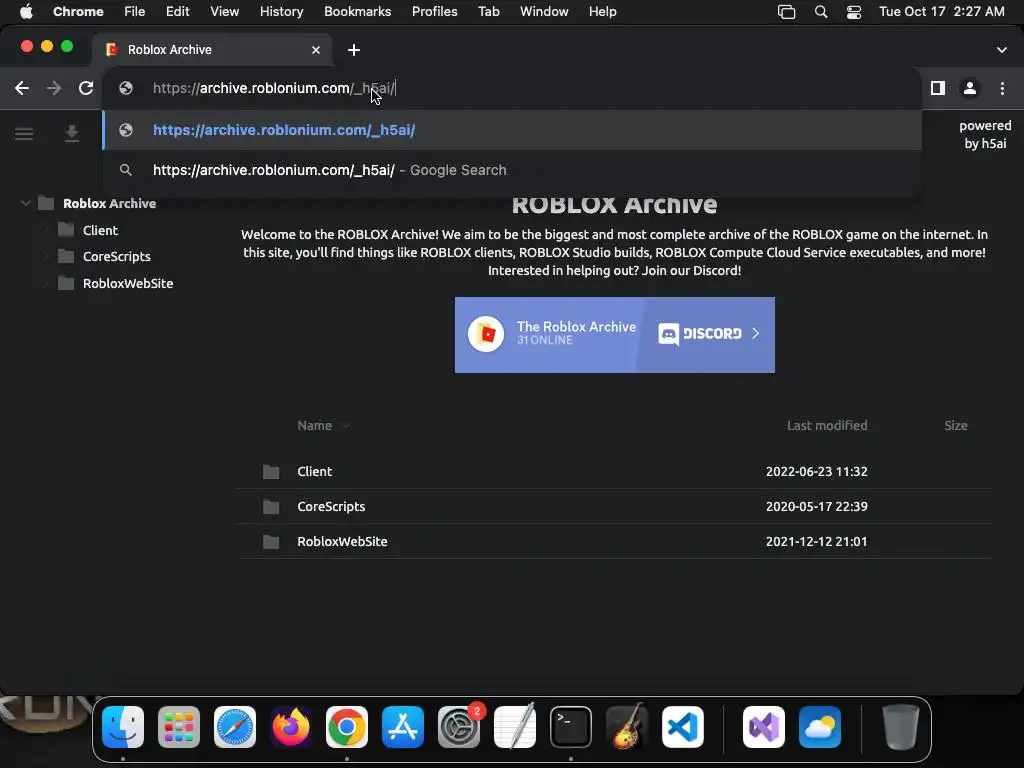Open System Settings from the Dock

coord(459,727)
